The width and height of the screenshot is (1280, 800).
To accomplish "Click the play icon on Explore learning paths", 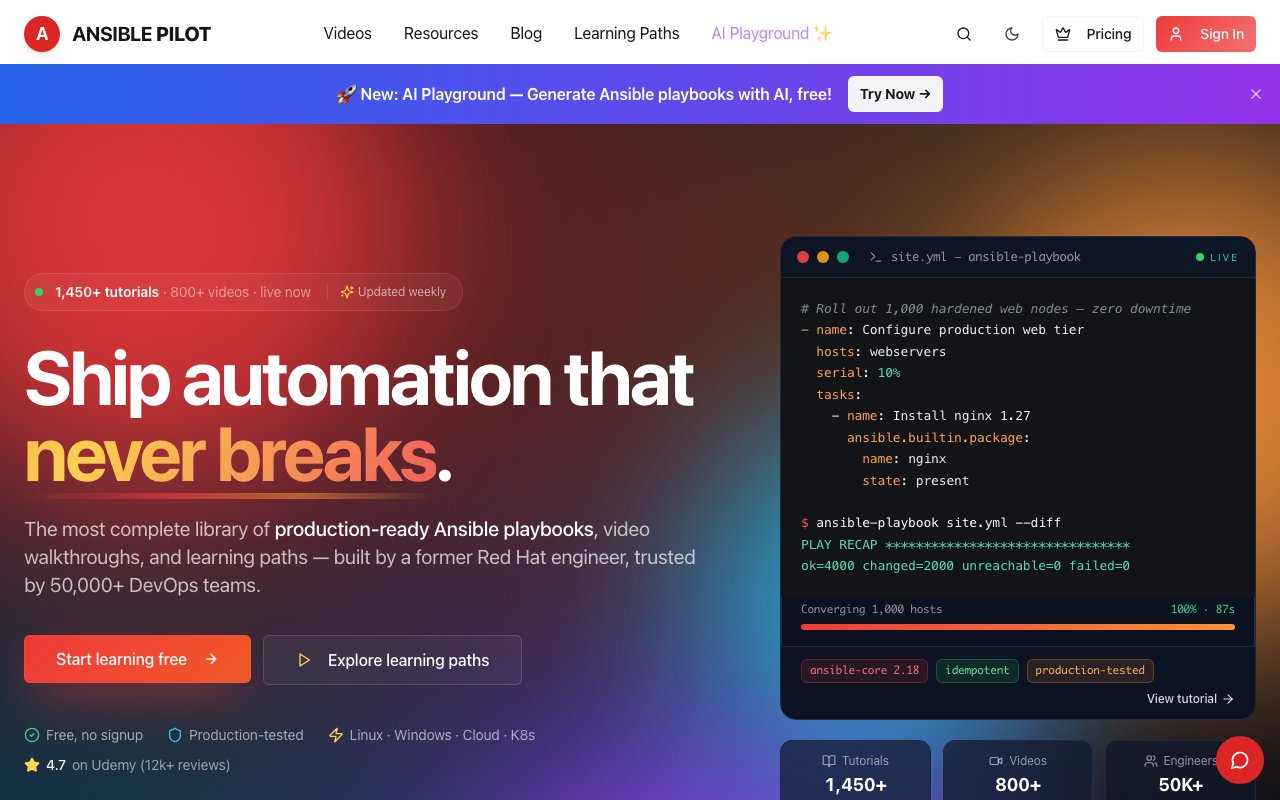I will tap(304, 660).
